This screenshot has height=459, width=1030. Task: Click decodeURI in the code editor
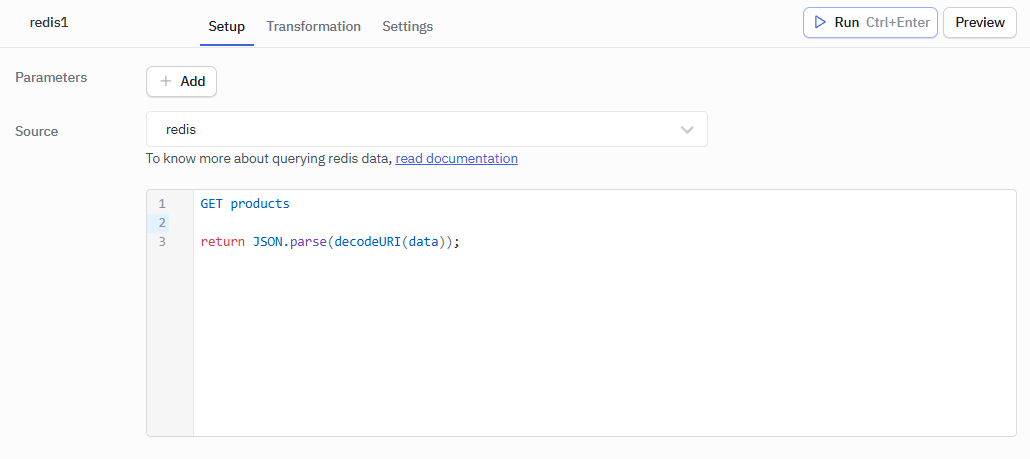click(x=367, y=241)
